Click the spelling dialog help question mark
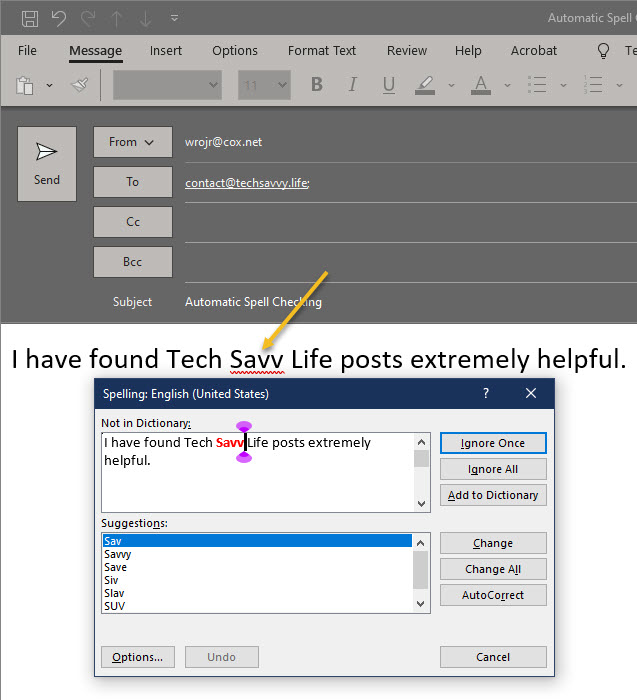Image resolution: width=637 pixels, height=700 pixels. (486, 393)
